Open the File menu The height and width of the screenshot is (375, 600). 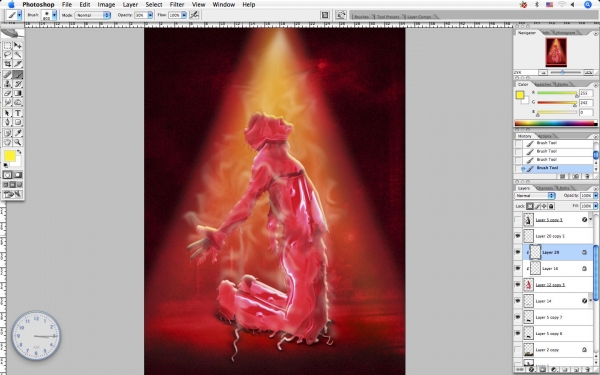[x=67, y=5]
